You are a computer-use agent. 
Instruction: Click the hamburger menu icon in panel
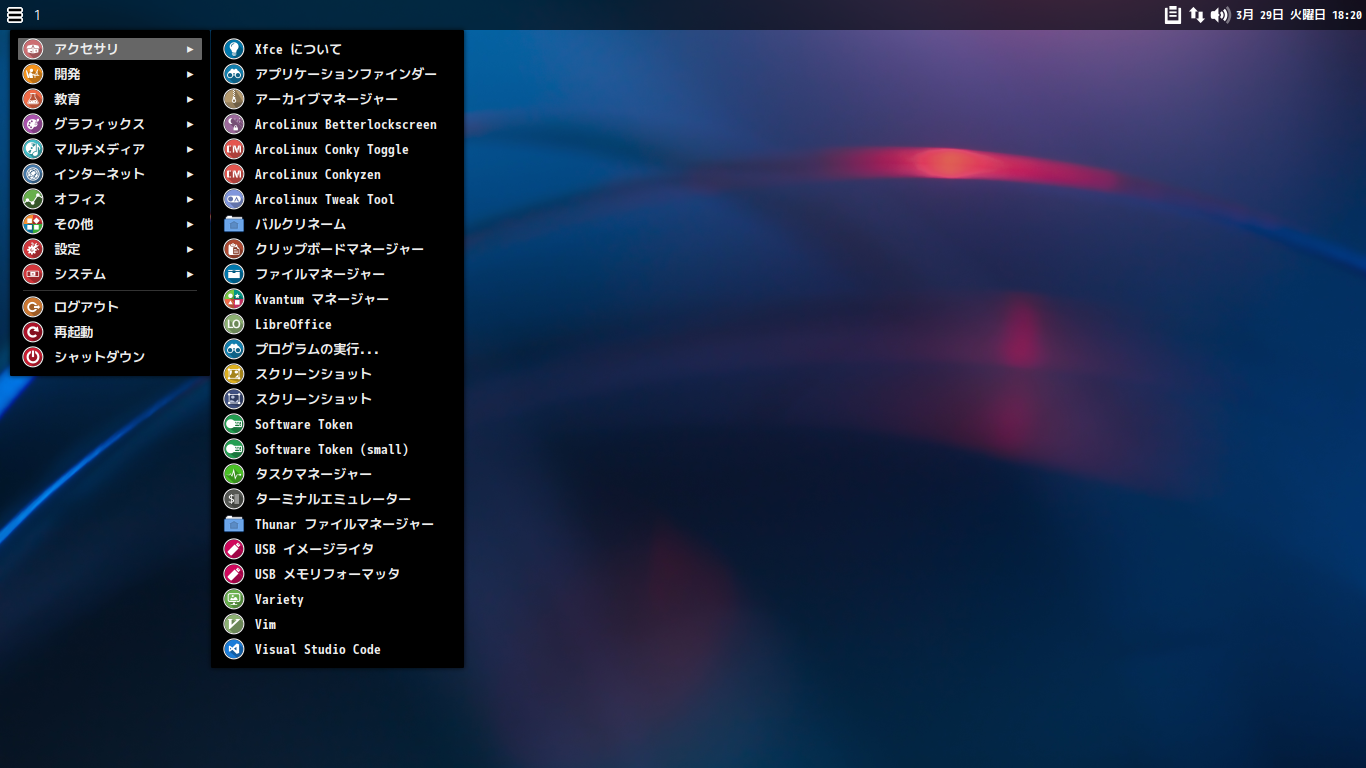pos(15,15)
